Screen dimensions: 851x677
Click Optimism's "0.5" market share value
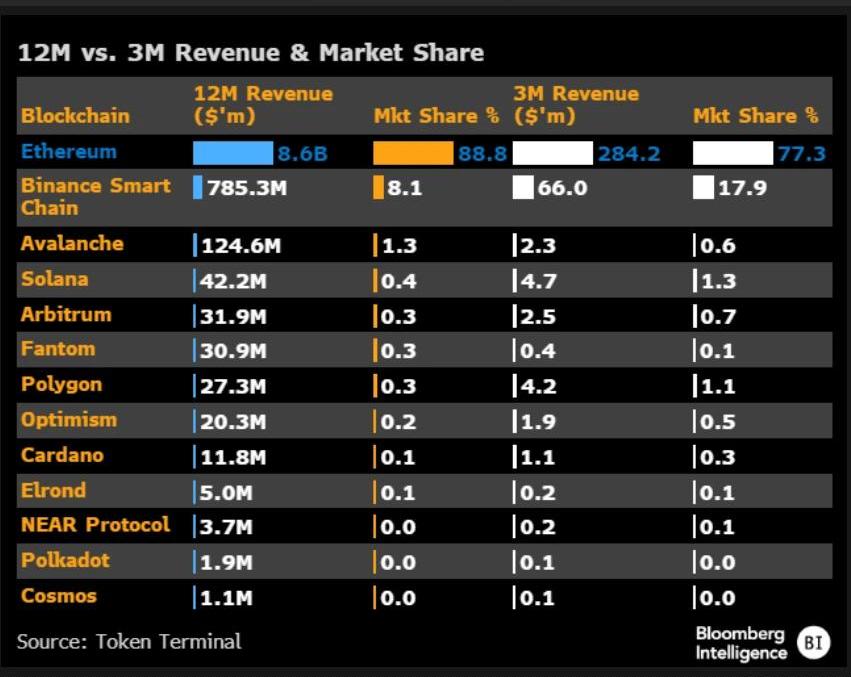[717, 422]
